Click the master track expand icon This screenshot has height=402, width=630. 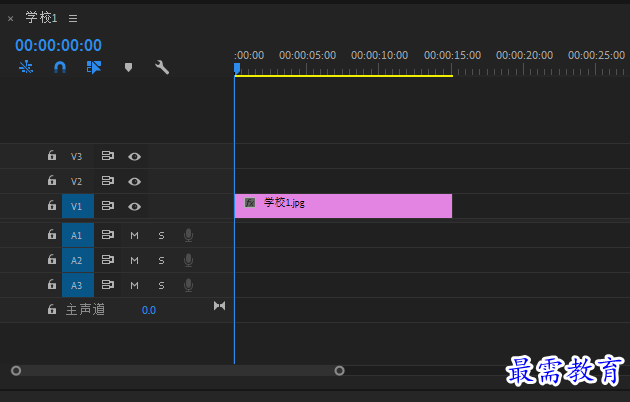point(219,306)
